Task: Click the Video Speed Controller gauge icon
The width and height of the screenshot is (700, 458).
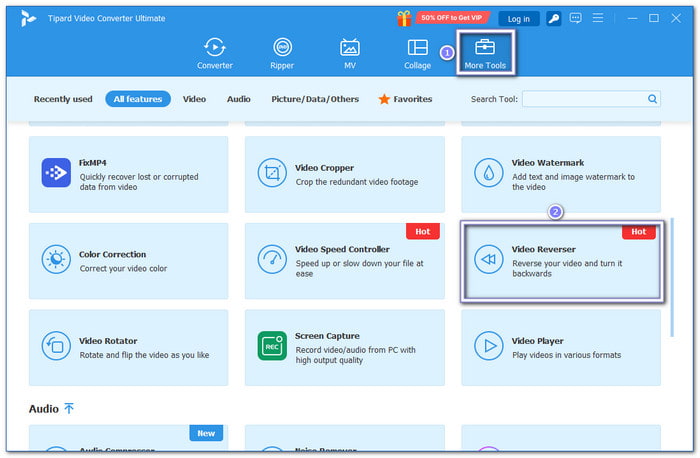Action: pos(272,259)
